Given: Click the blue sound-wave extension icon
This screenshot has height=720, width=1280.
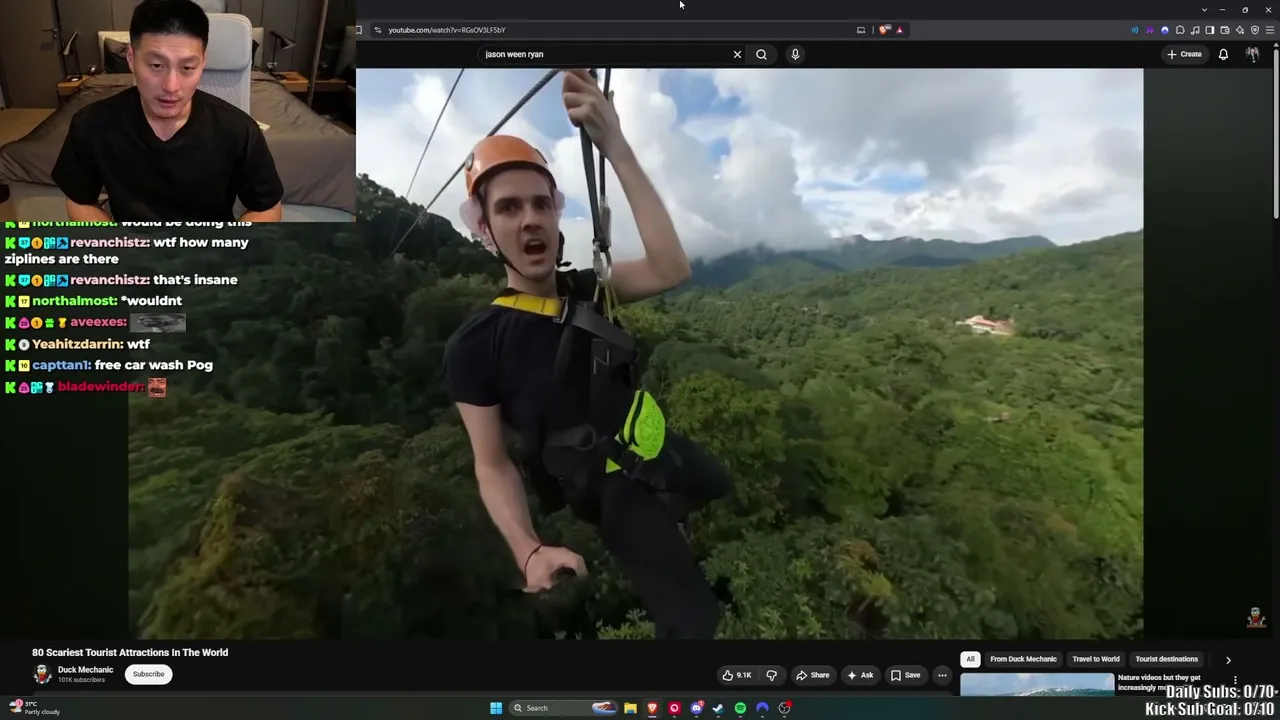Looking at the screenshot, I should click(1135, 30).
